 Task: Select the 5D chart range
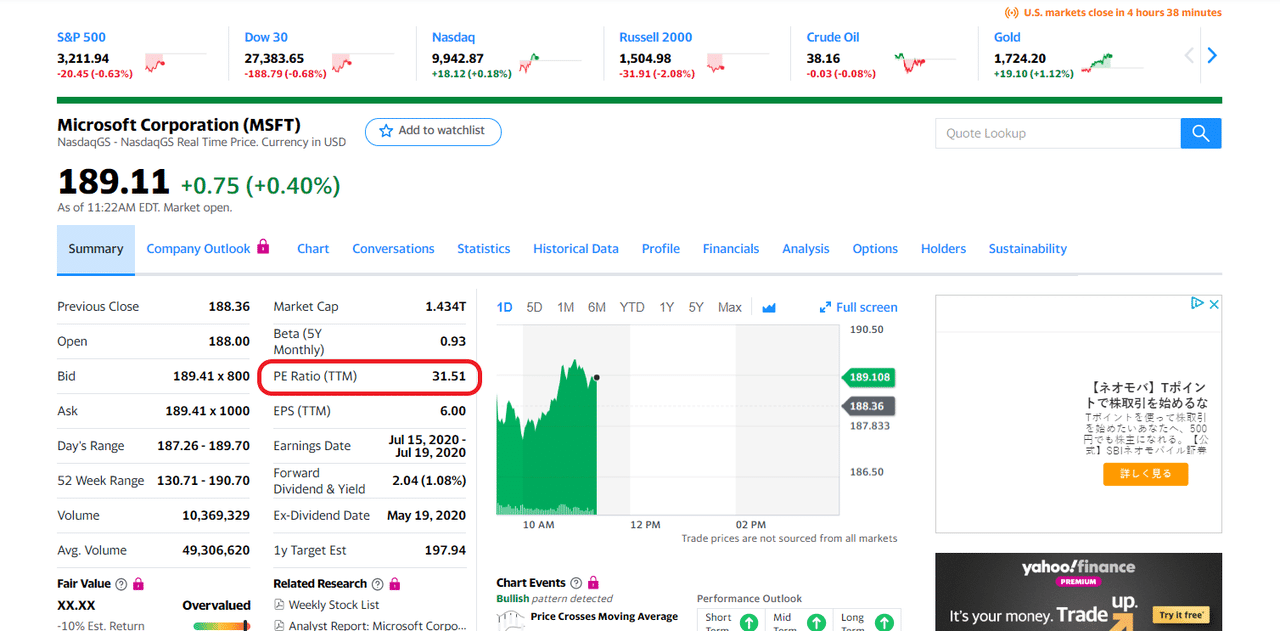pyautogui.click(x=535, y=308)
